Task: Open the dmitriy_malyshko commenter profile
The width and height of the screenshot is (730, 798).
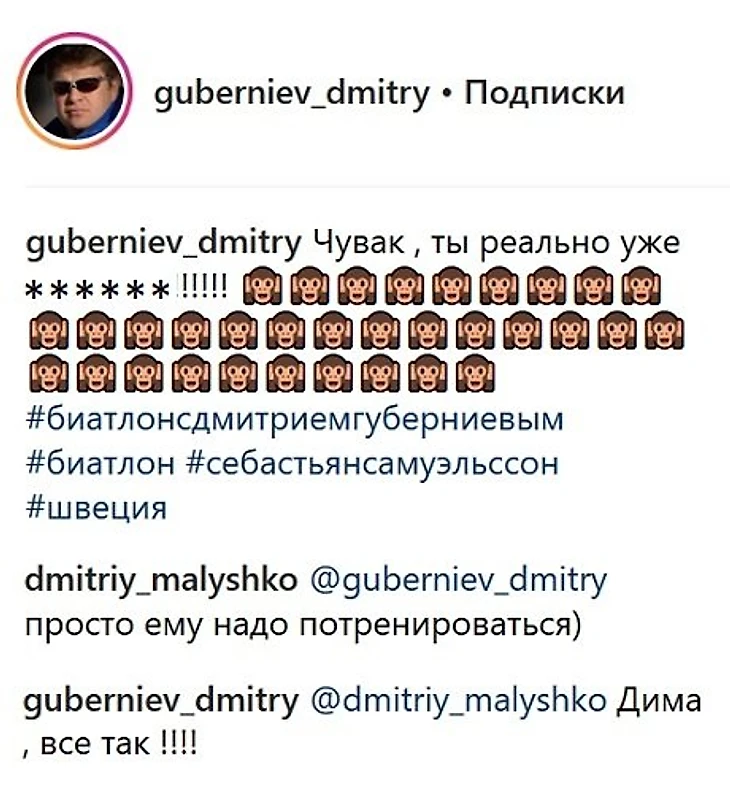Action: click(x=161, y=581)
